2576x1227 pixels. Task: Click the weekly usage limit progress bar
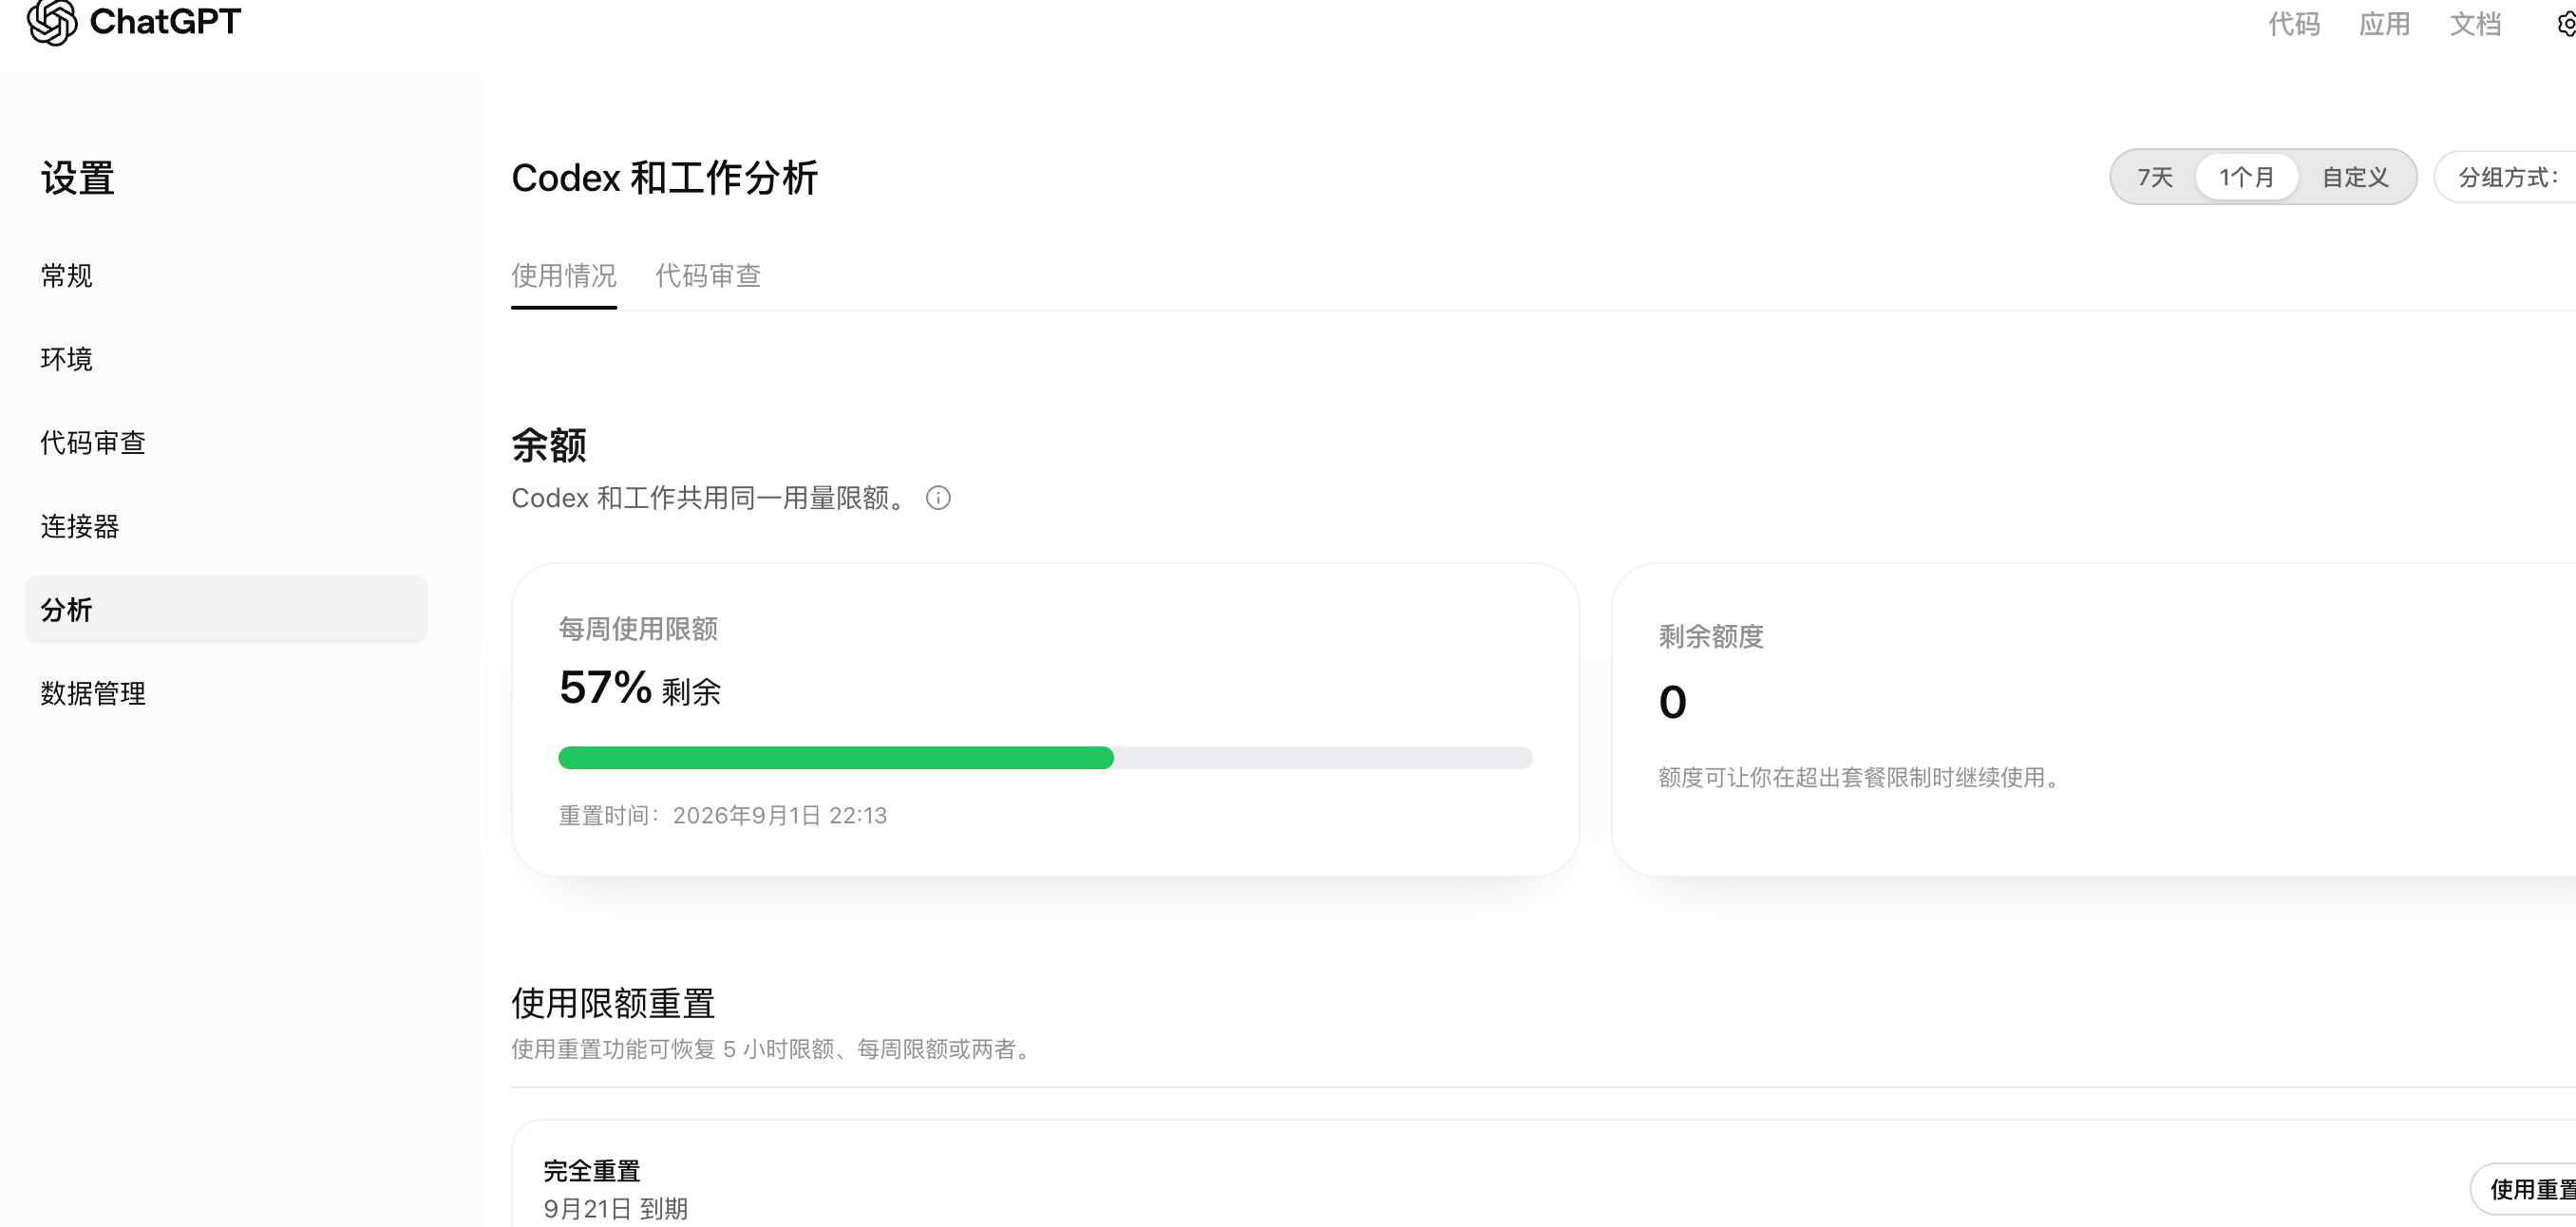click(x=1045, y=758)
